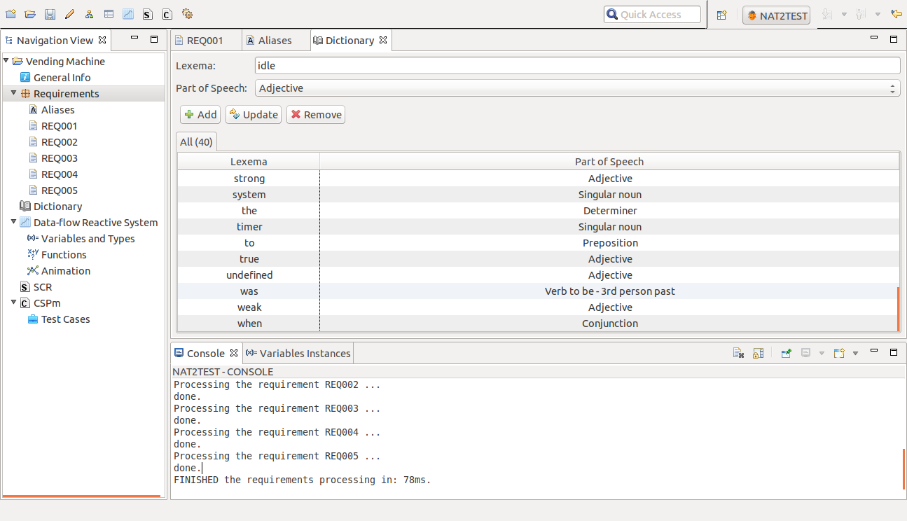This screenshot has width=907, height=521.
Task: Open Dictionary in the navigation tree
Action: coord(57,206)
